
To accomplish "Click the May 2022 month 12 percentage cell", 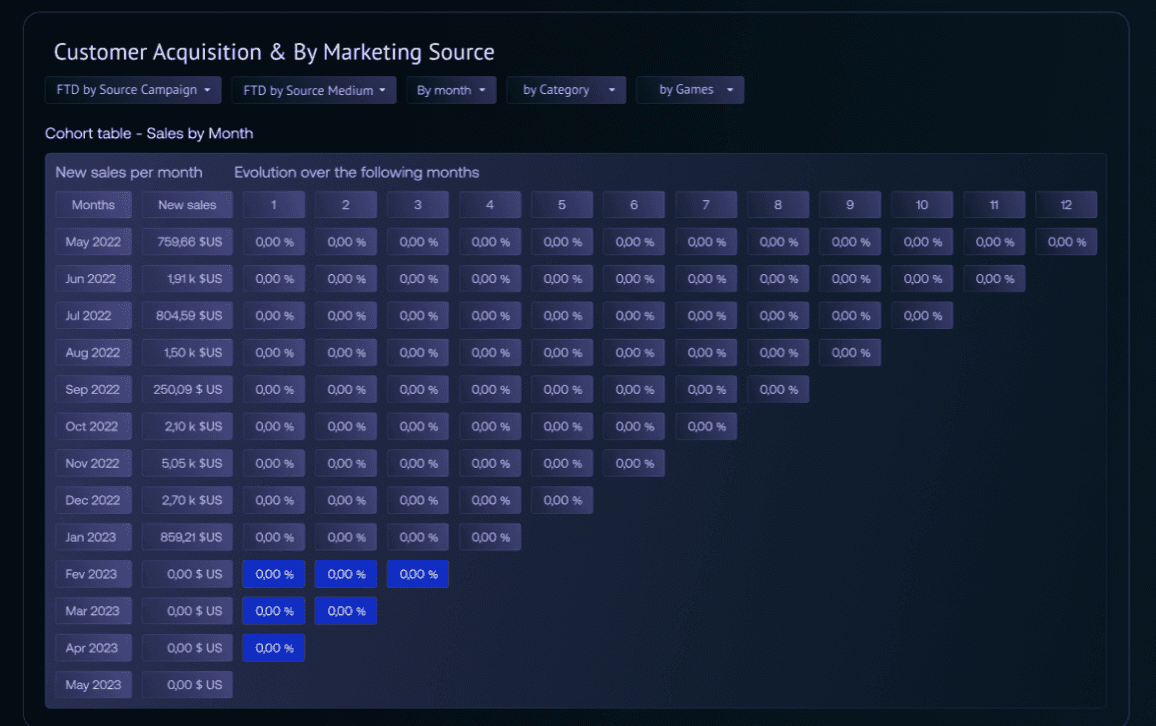I will 1066,242.
